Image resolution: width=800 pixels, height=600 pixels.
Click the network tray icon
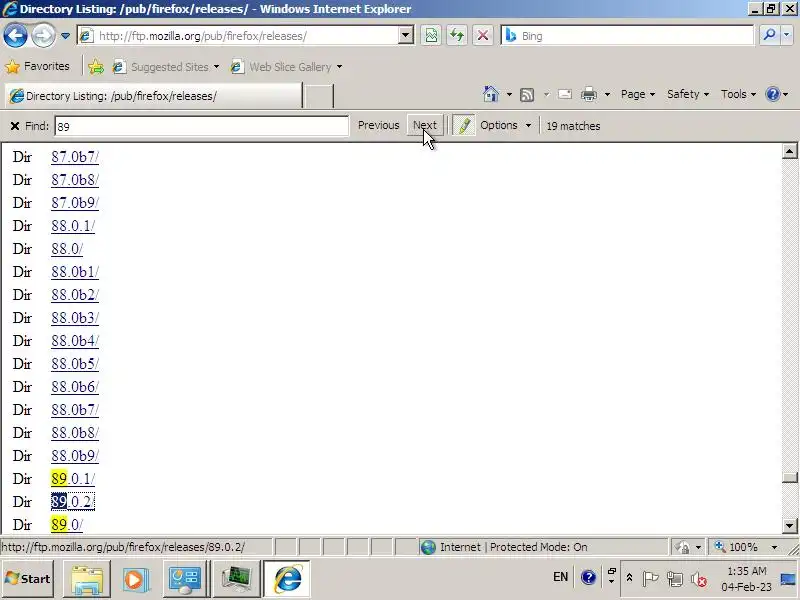pyautogui.click(x=674, y=579)
